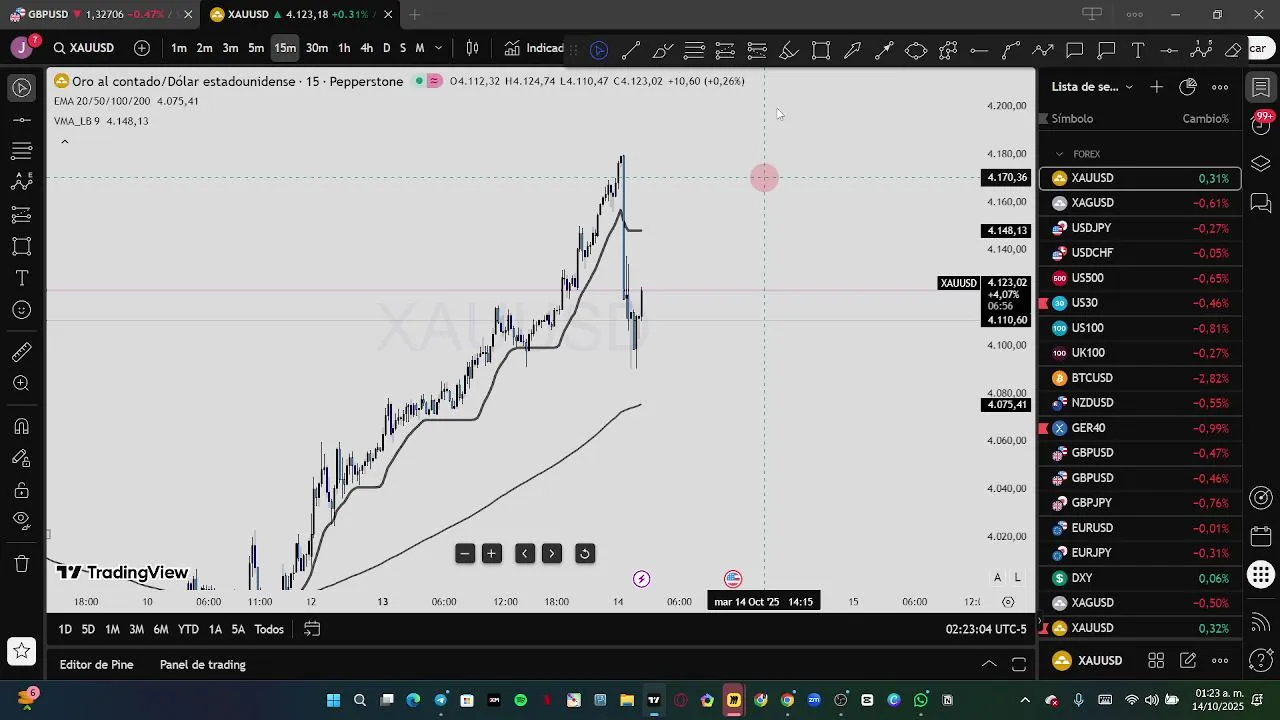Viewport: 1280px width, 720px height.
Task: Collapse the FOREX watchlist section
Action: pyautogui.click(x=1060, y=154)
